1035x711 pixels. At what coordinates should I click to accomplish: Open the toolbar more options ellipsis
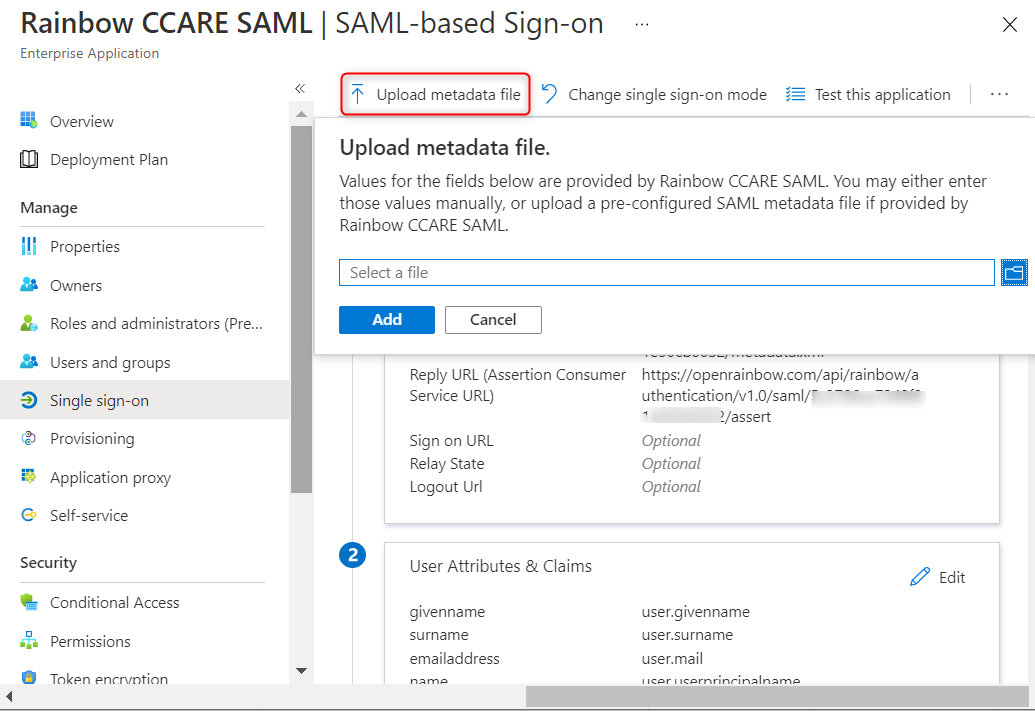tap(999, 94)
